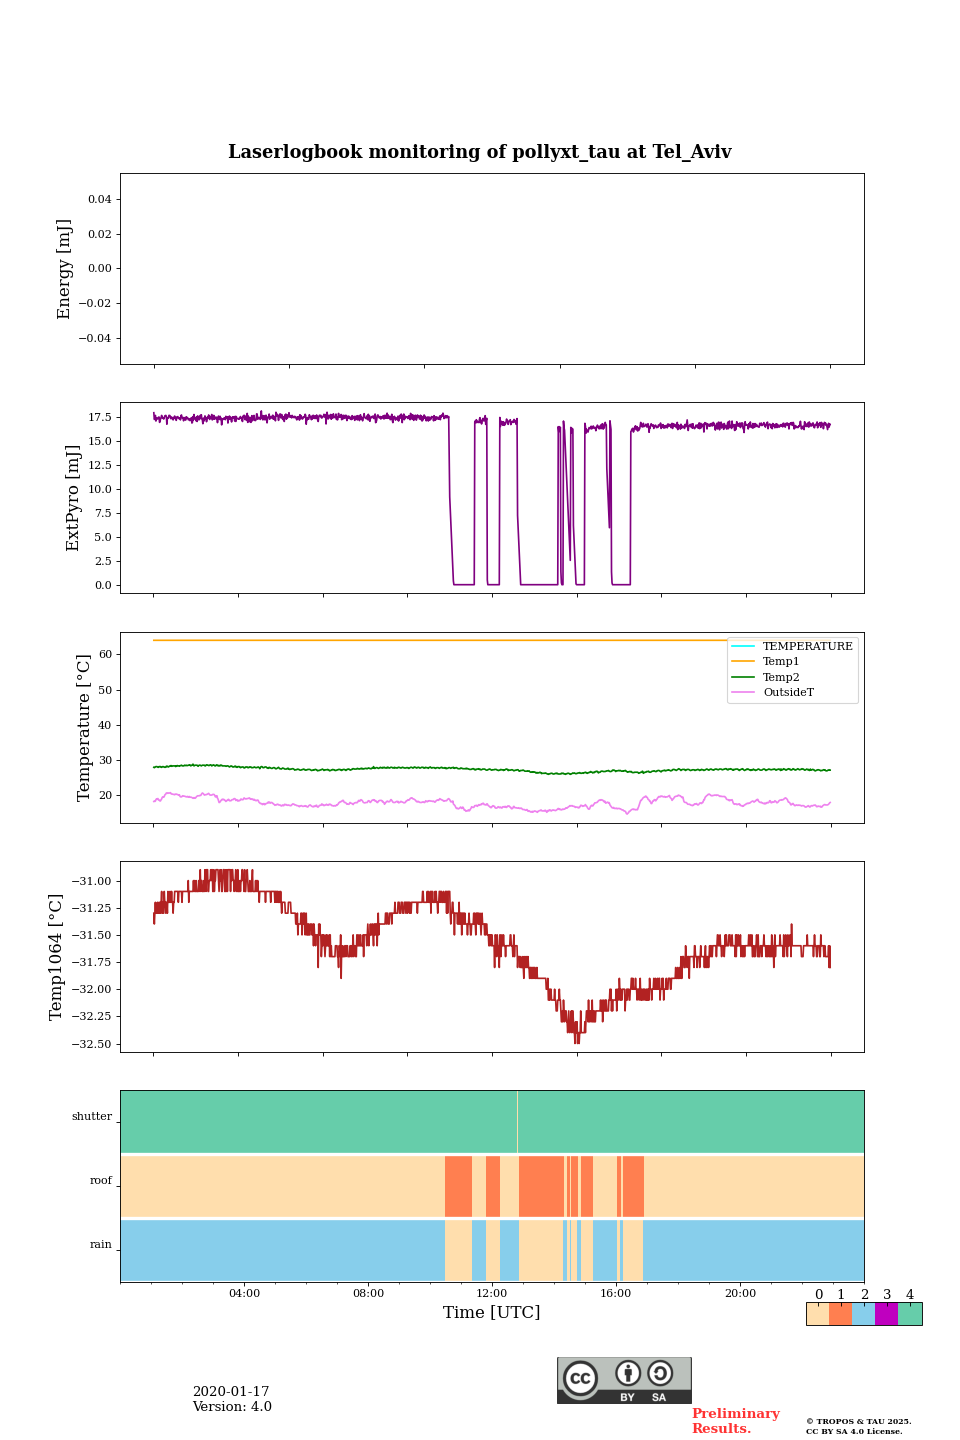Click the Creative Commons CC logo
This screenshot has width=960, height=1440.
580,1378
